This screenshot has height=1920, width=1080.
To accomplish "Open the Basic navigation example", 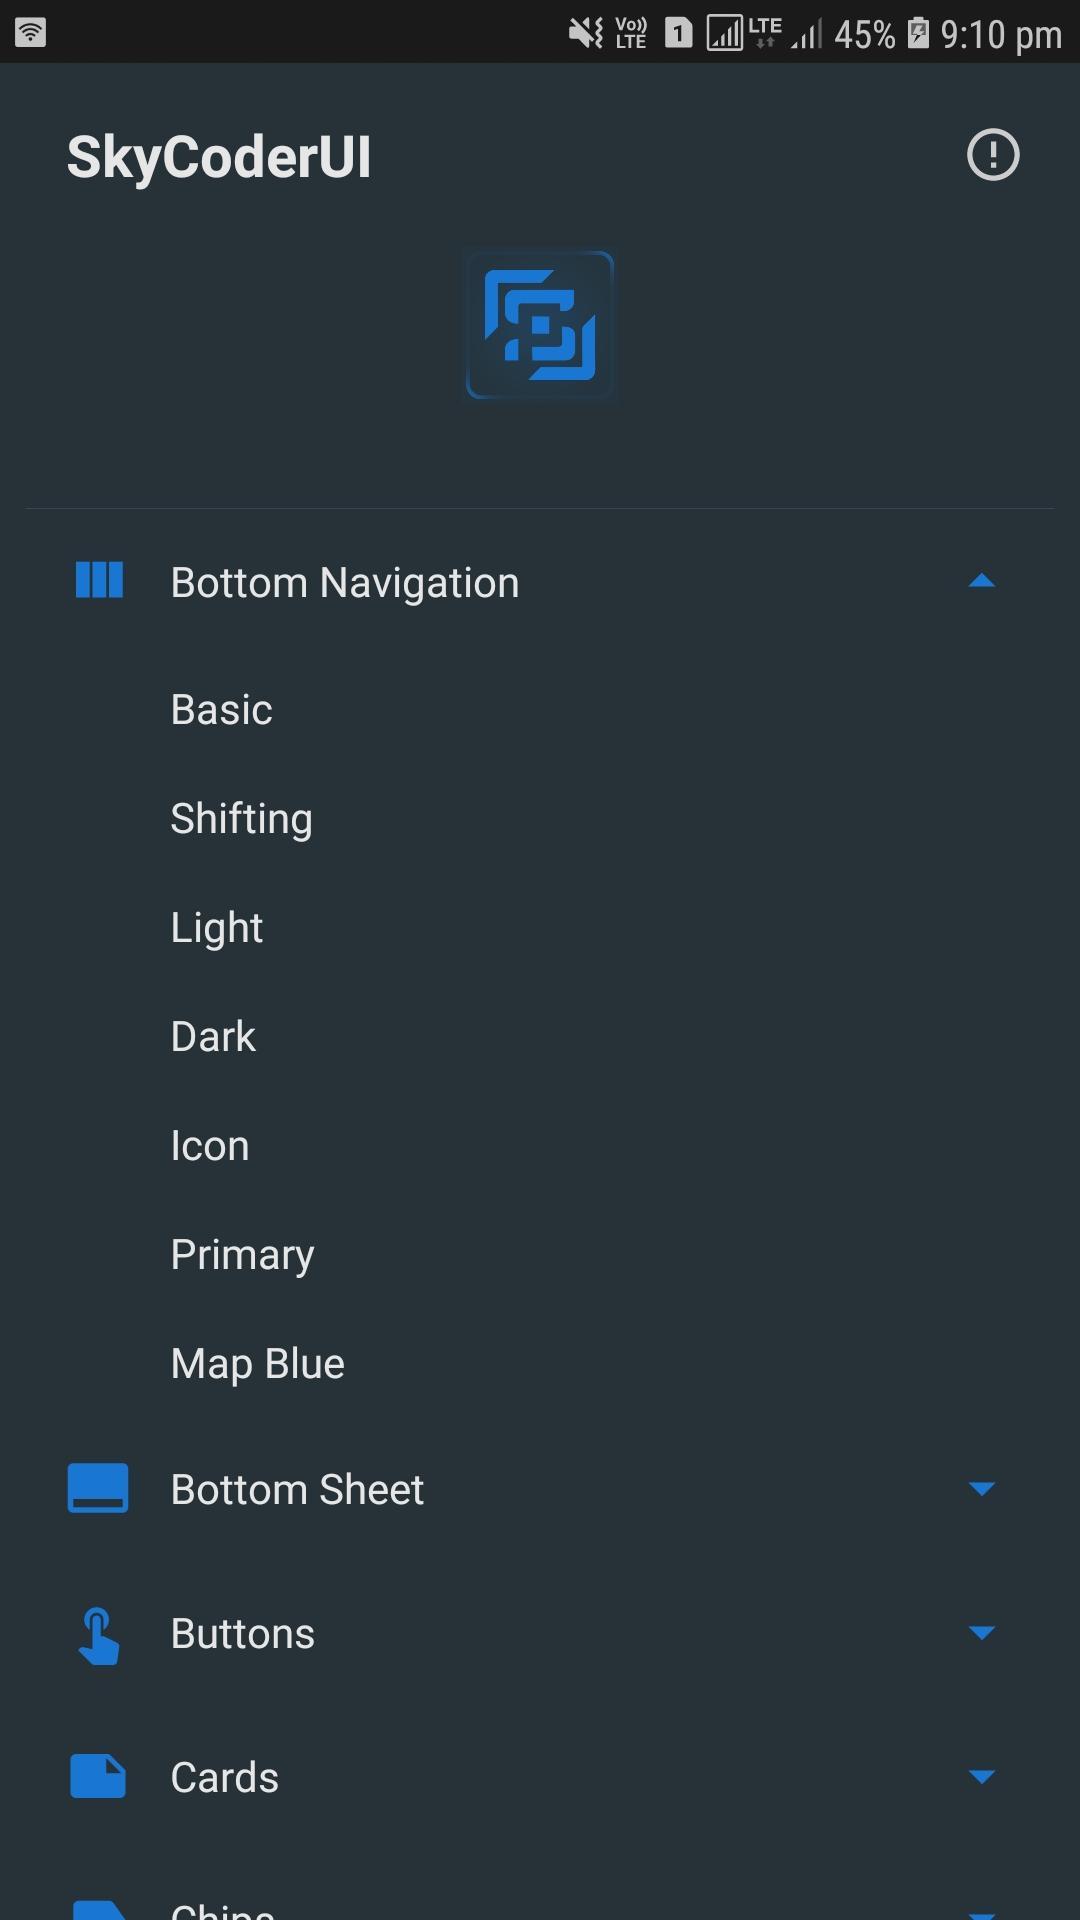I will [x=222, y=710].
